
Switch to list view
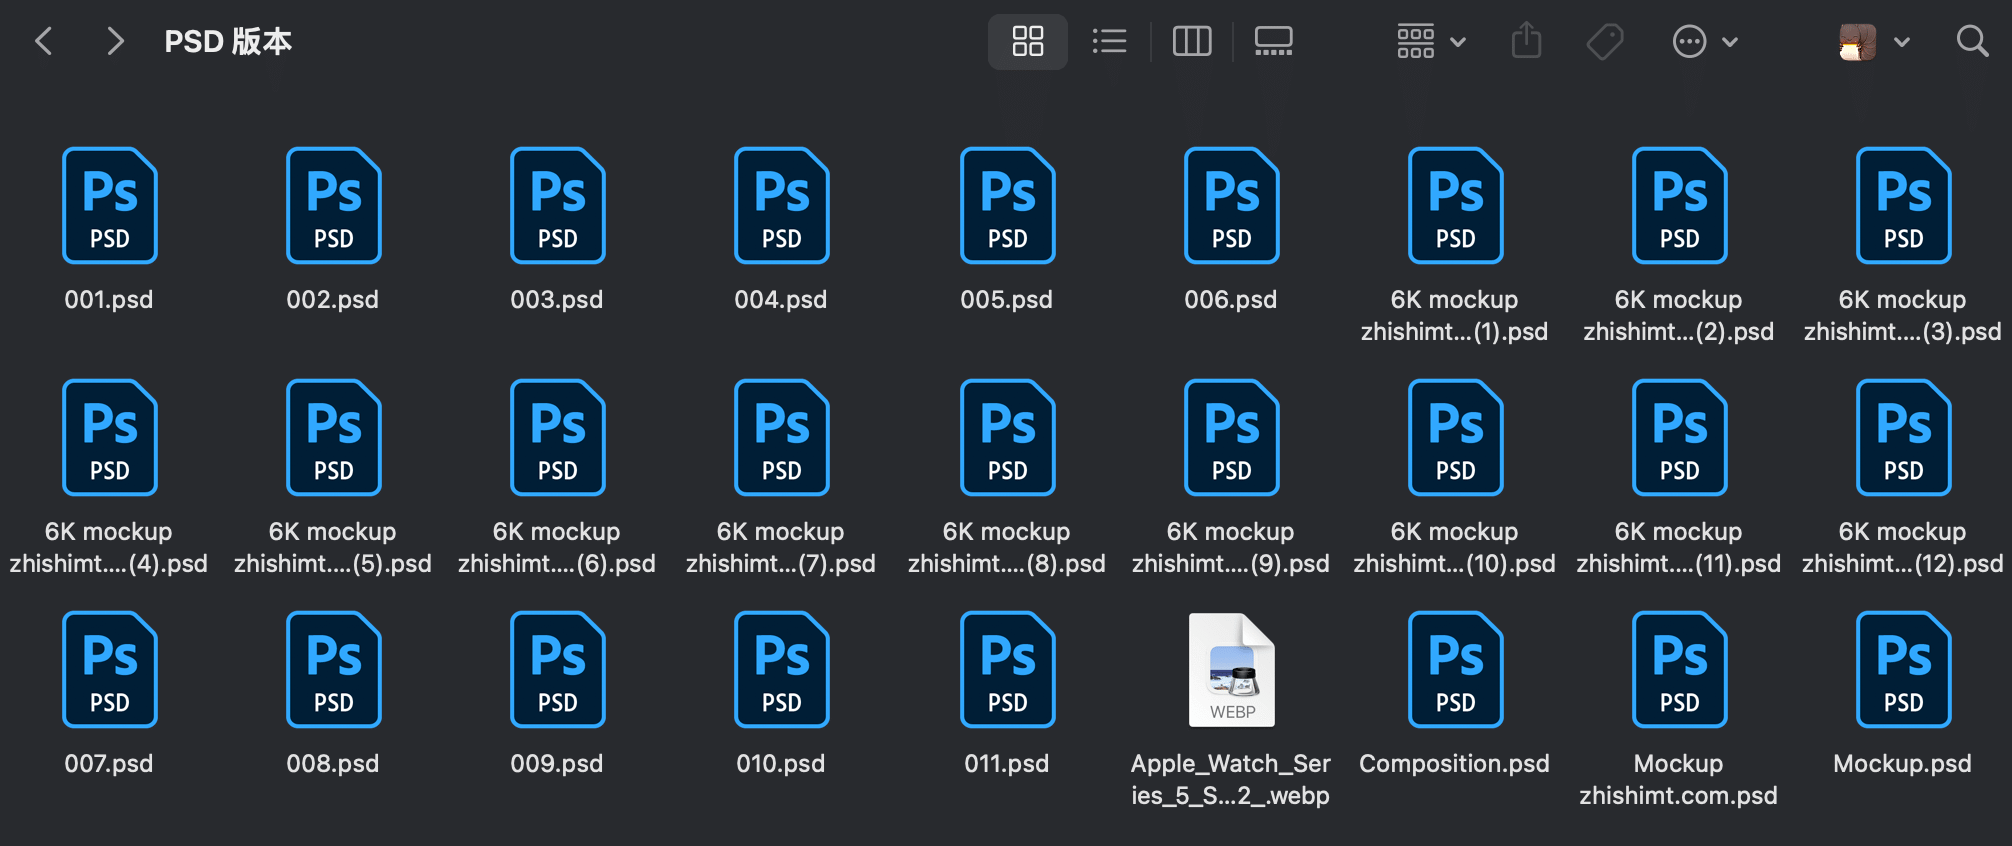click(1109, 42)
